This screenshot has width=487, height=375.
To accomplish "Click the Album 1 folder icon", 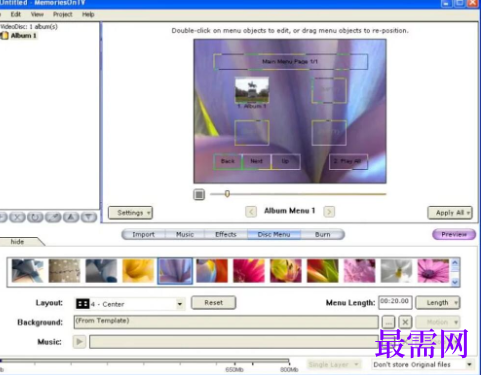I will 5,36.
